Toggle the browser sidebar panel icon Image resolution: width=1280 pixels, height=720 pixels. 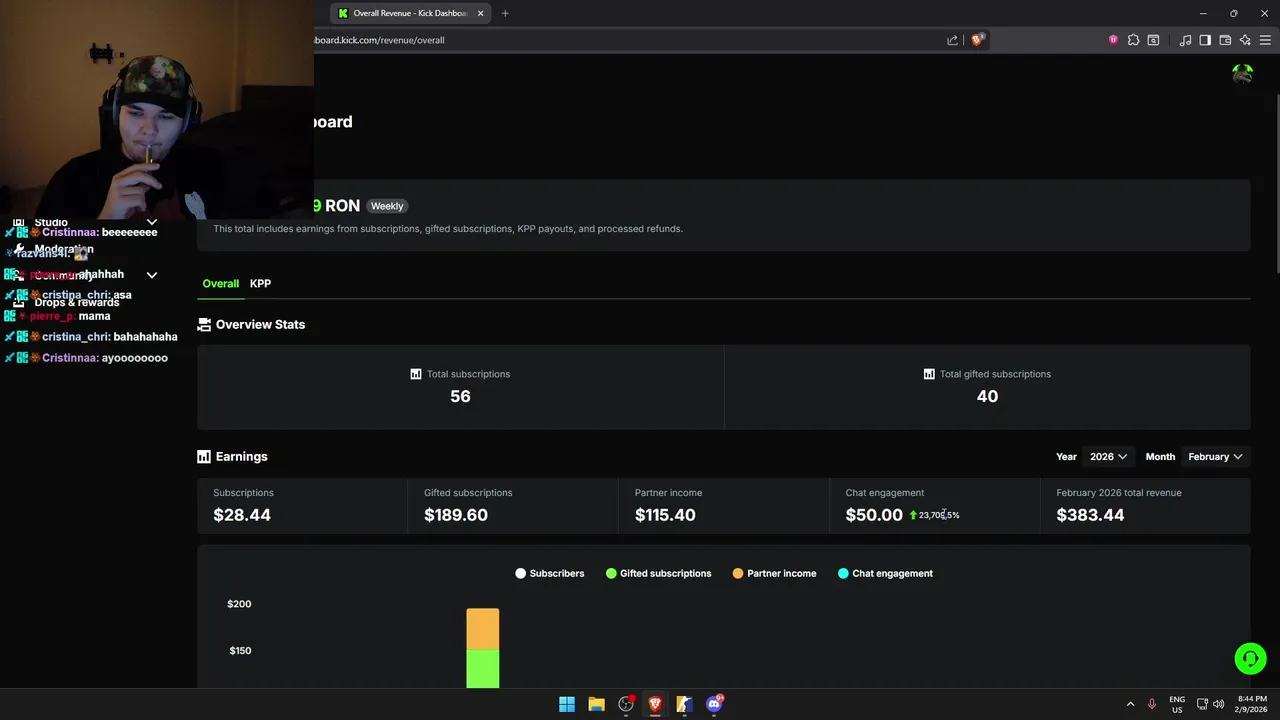click(1205, 40)
